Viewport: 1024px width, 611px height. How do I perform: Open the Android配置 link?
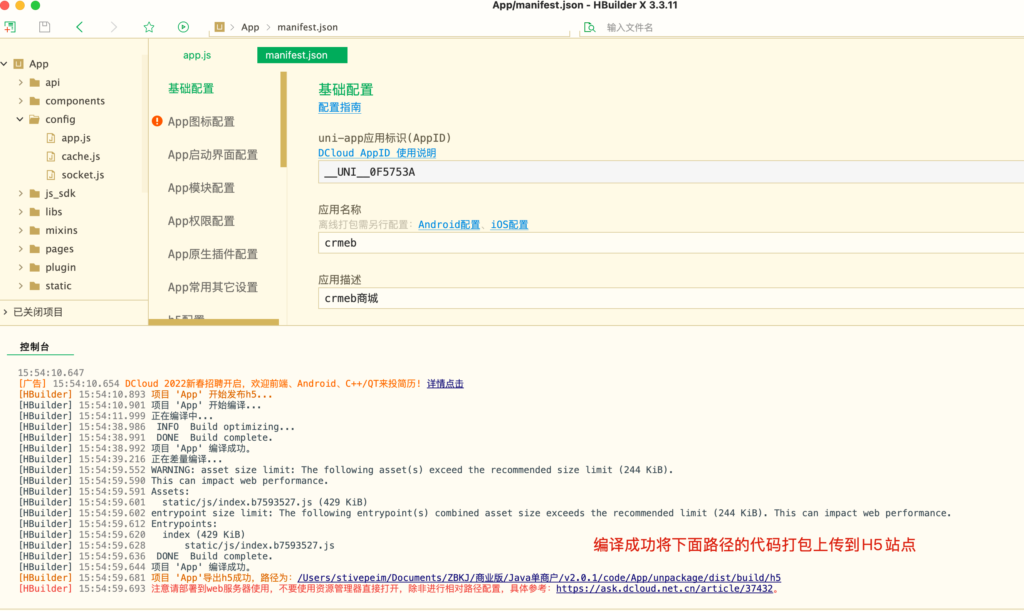pos(449,225)
